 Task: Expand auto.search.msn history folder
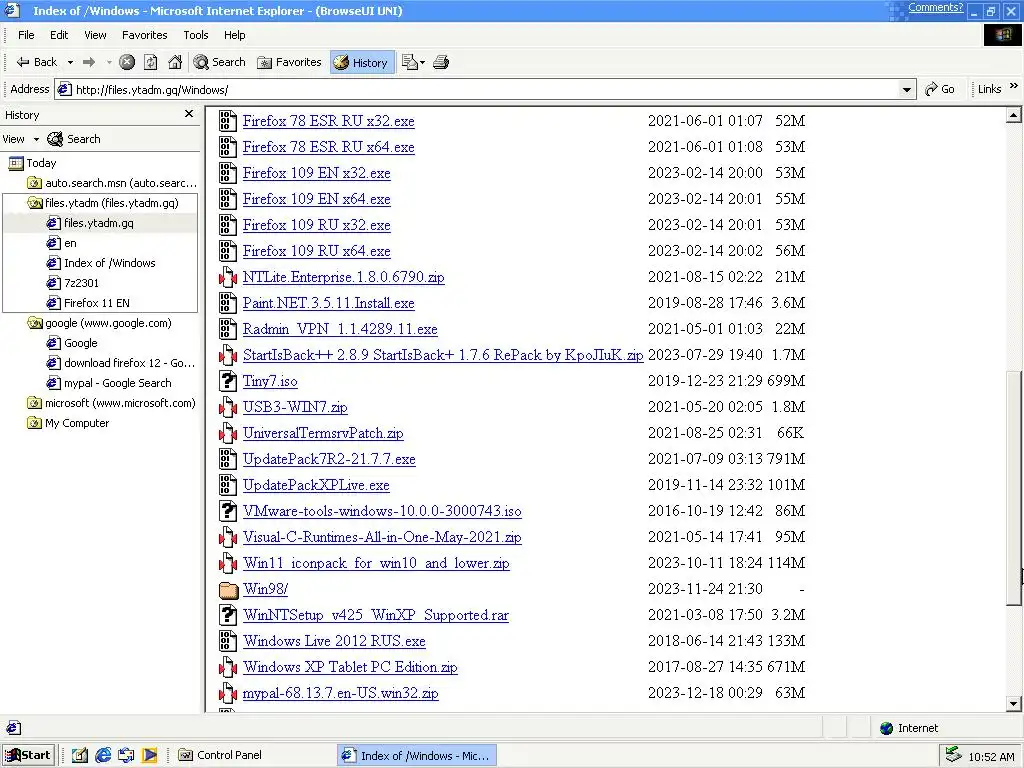(x=111, y=183)
